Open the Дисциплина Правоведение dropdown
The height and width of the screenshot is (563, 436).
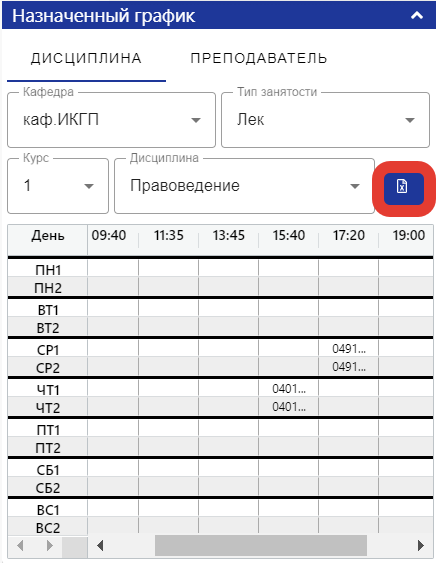tap(244, 186)
